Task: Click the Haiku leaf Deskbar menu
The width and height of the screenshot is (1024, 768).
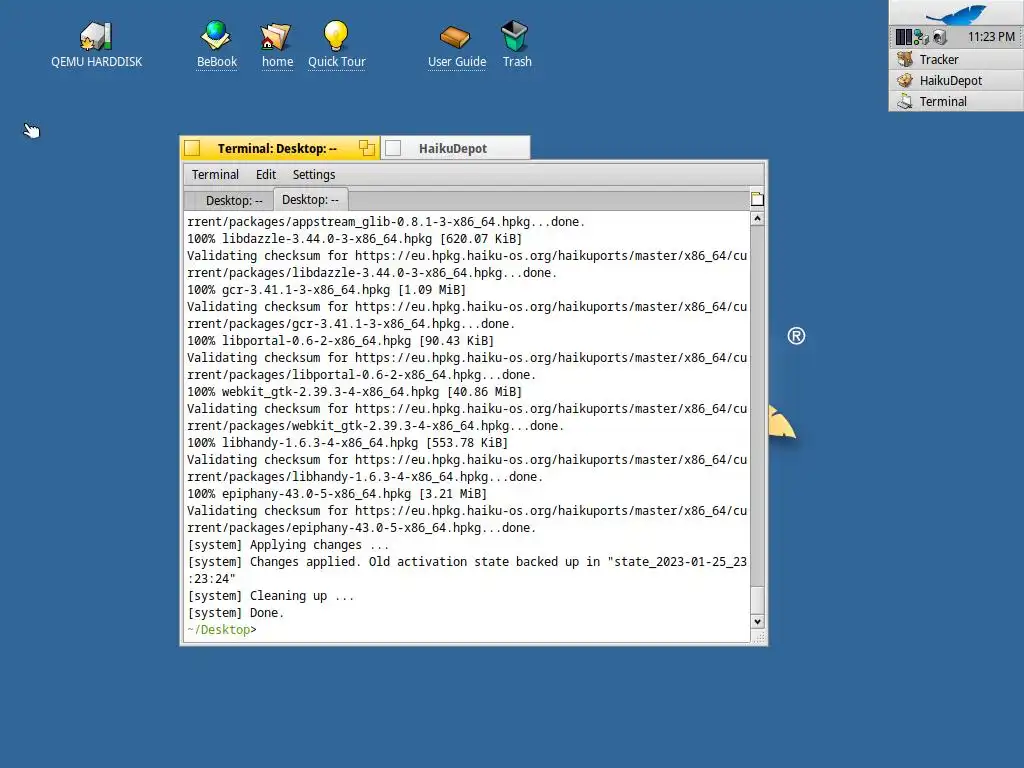Action: [956, 13]
